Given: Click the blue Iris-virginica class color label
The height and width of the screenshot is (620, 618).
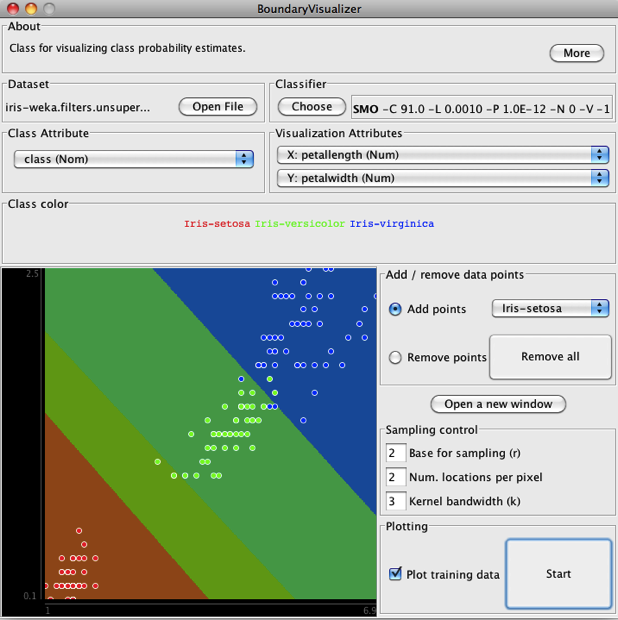Looking at the screenshot, I should 390,224.
